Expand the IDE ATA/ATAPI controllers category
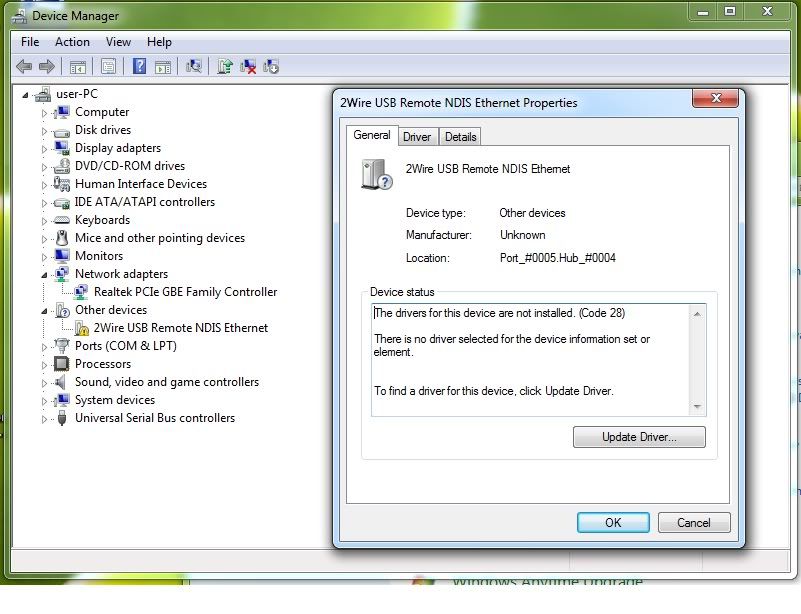The width and height of the screenshot is (801, 614). 44,203
